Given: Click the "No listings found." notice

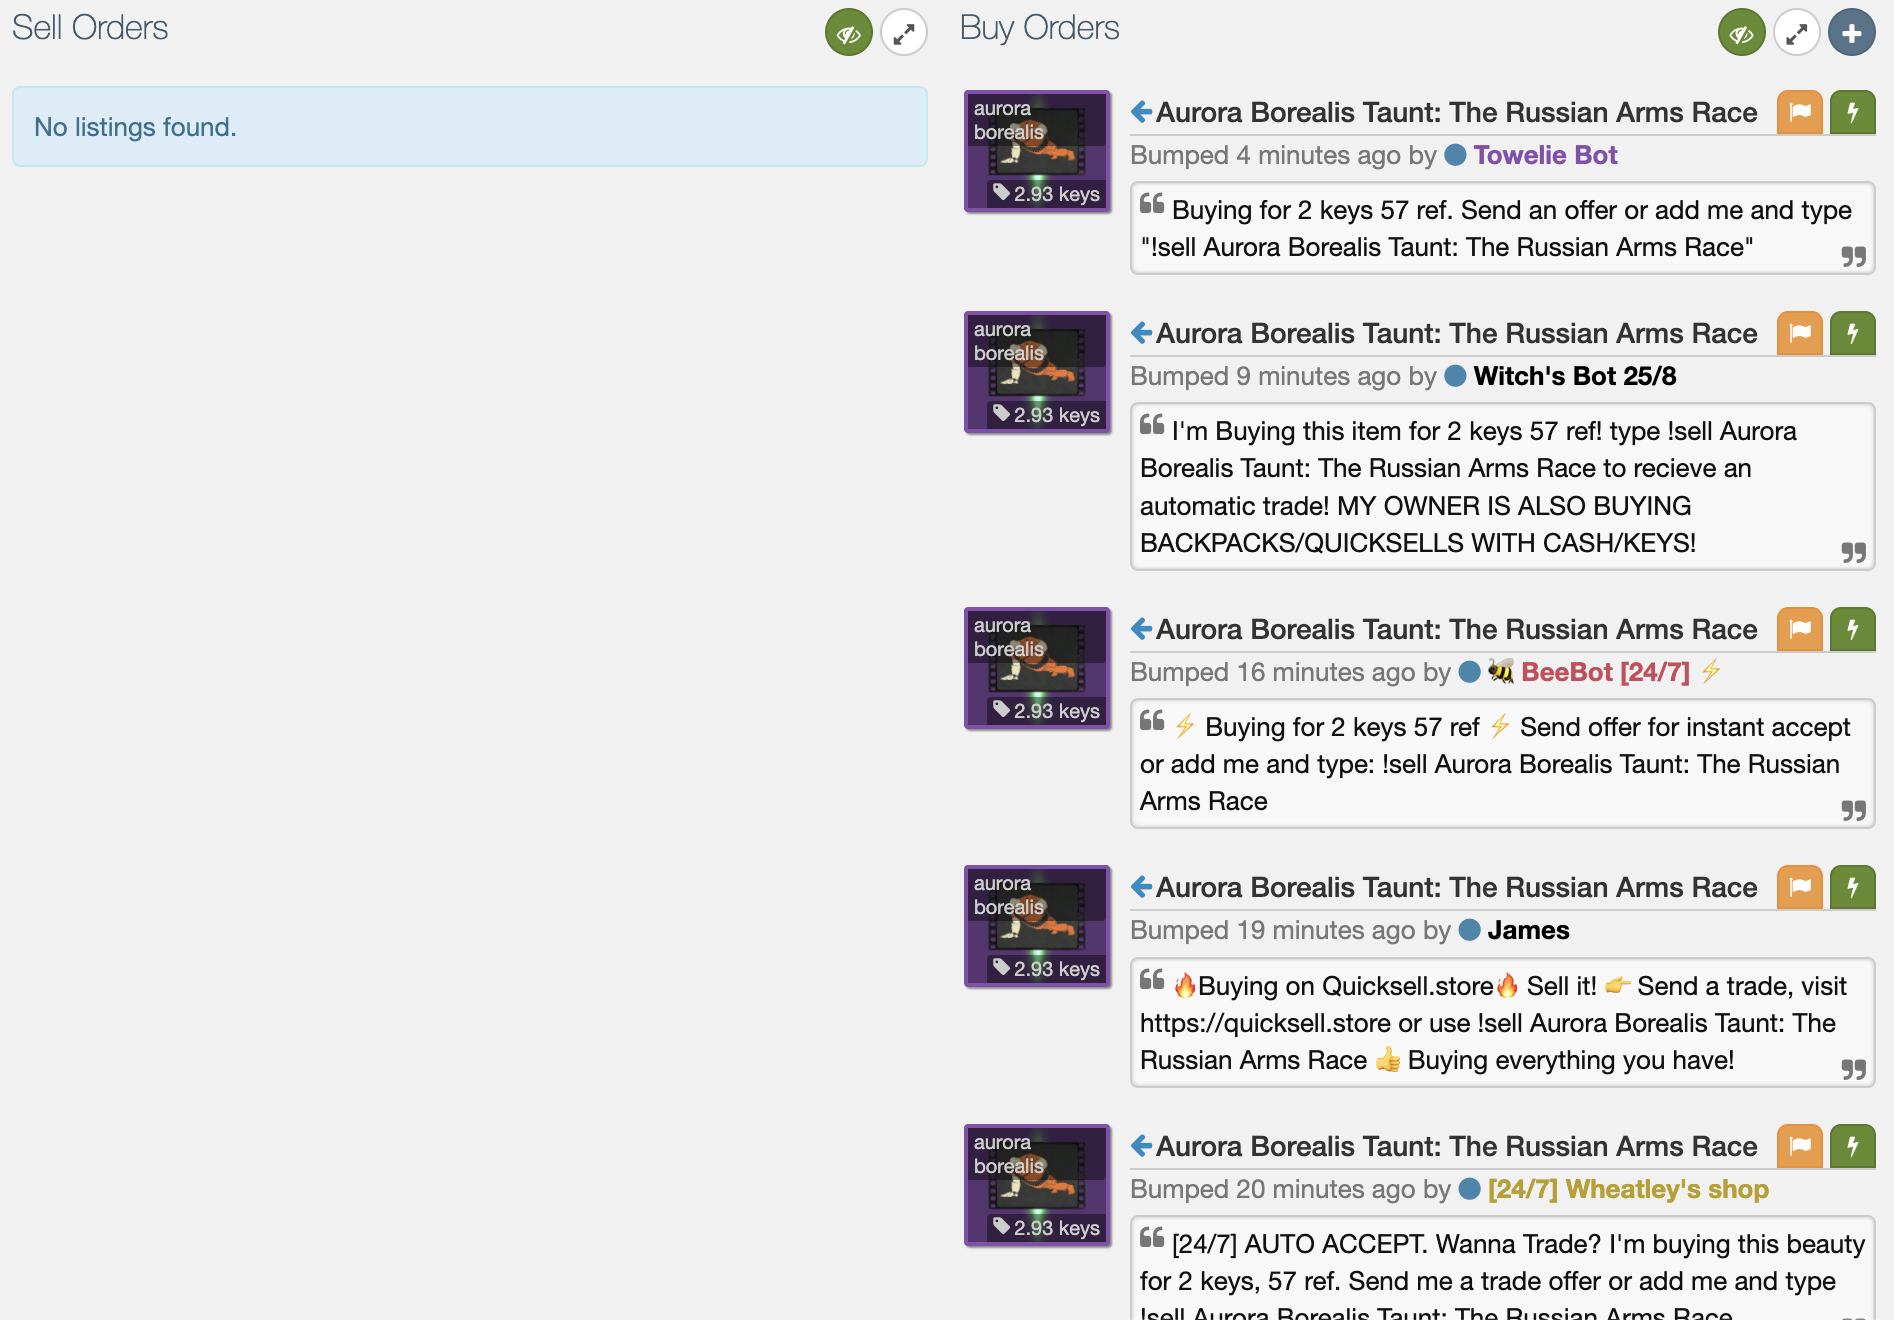Looking at the screenshot, I should click(x=470, y=127).
